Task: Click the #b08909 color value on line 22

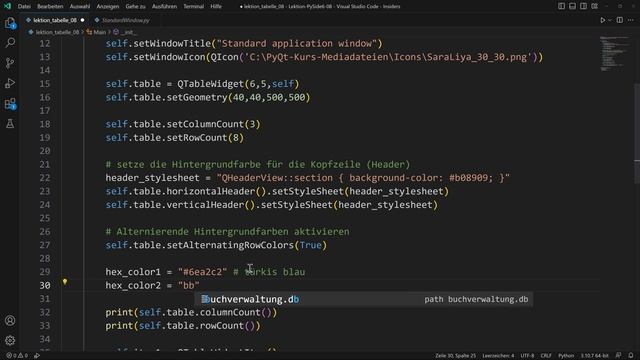Action: click(471, 178)
